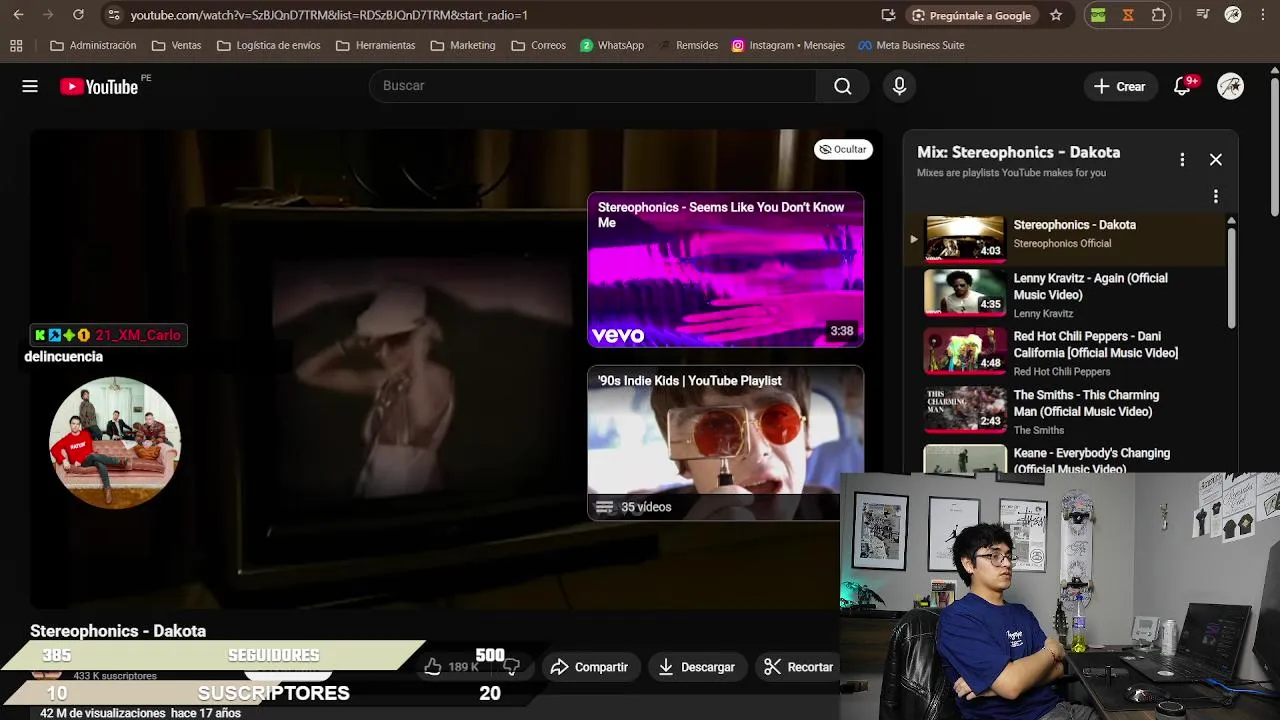
Task: Open Logística de envíos bookmarks folder
Action: pos(268,45)
